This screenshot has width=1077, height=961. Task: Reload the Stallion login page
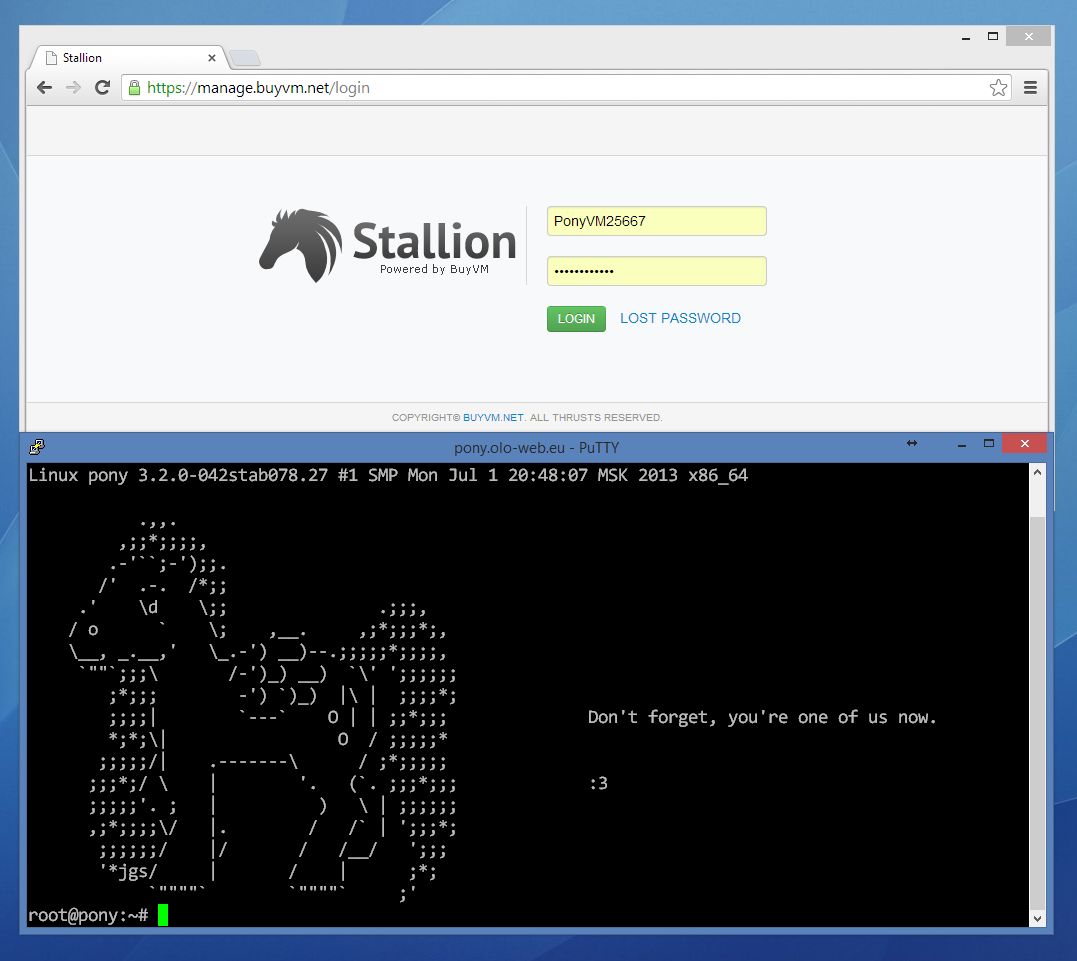(102, 87)
